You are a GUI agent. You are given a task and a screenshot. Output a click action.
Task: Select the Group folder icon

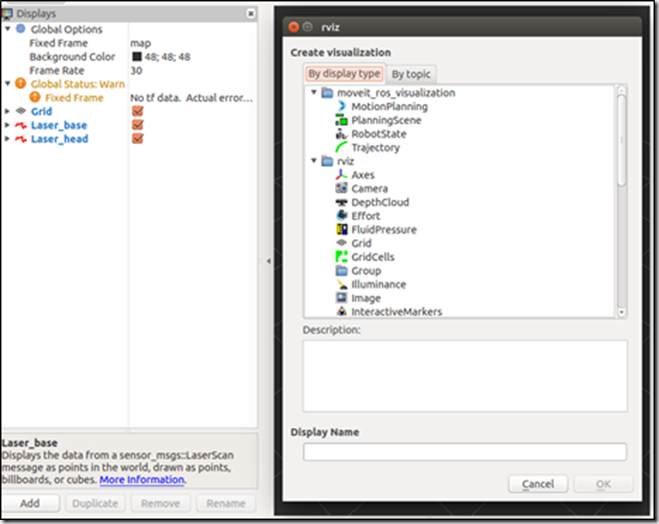coord(342,270)
